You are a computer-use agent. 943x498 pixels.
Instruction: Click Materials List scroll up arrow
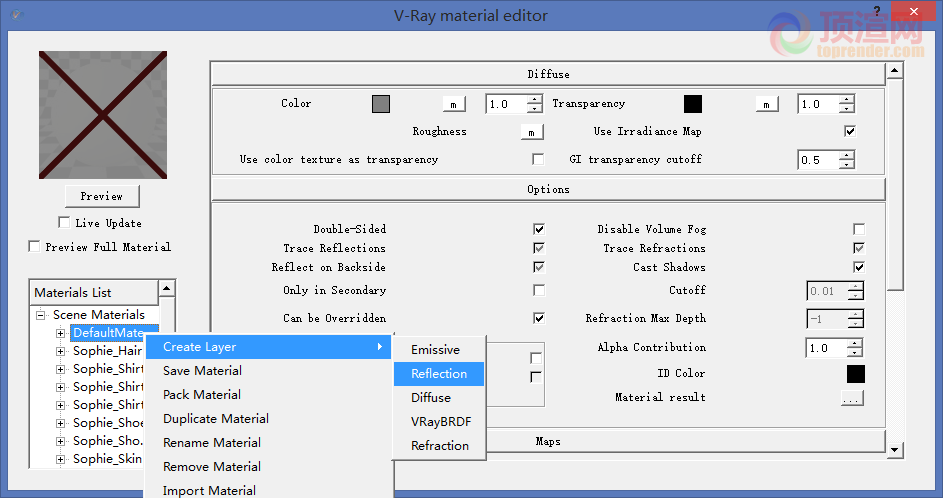coord(167,289)
